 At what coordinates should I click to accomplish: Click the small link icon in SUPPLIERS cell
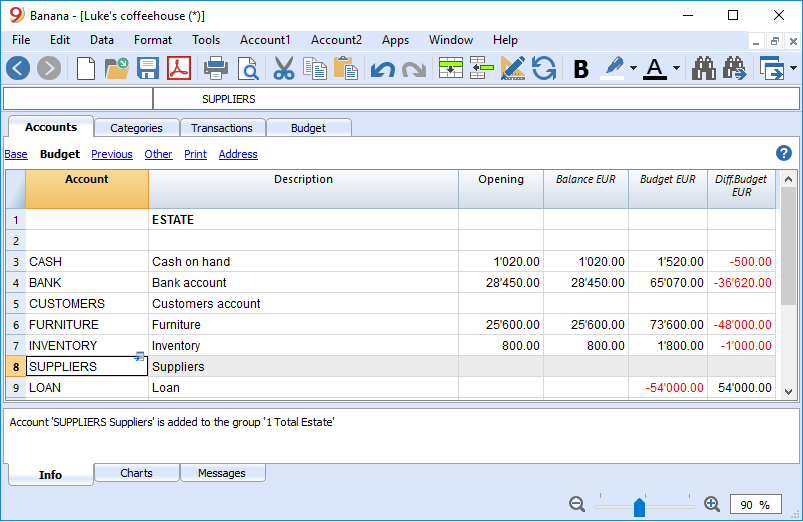point(139,356)
